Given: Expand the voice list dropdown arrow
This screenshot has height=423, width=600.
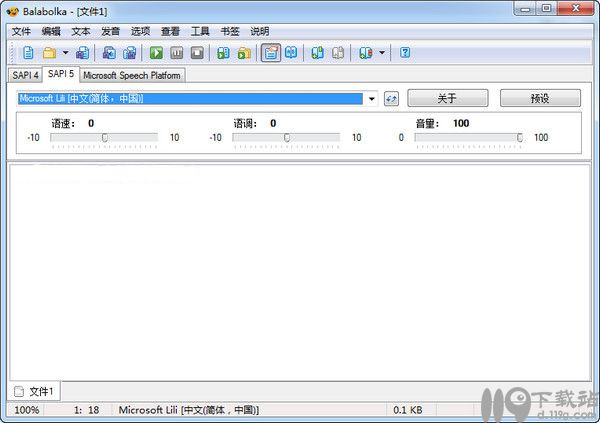Looking at the screenshot, I should tap(372, 99).
